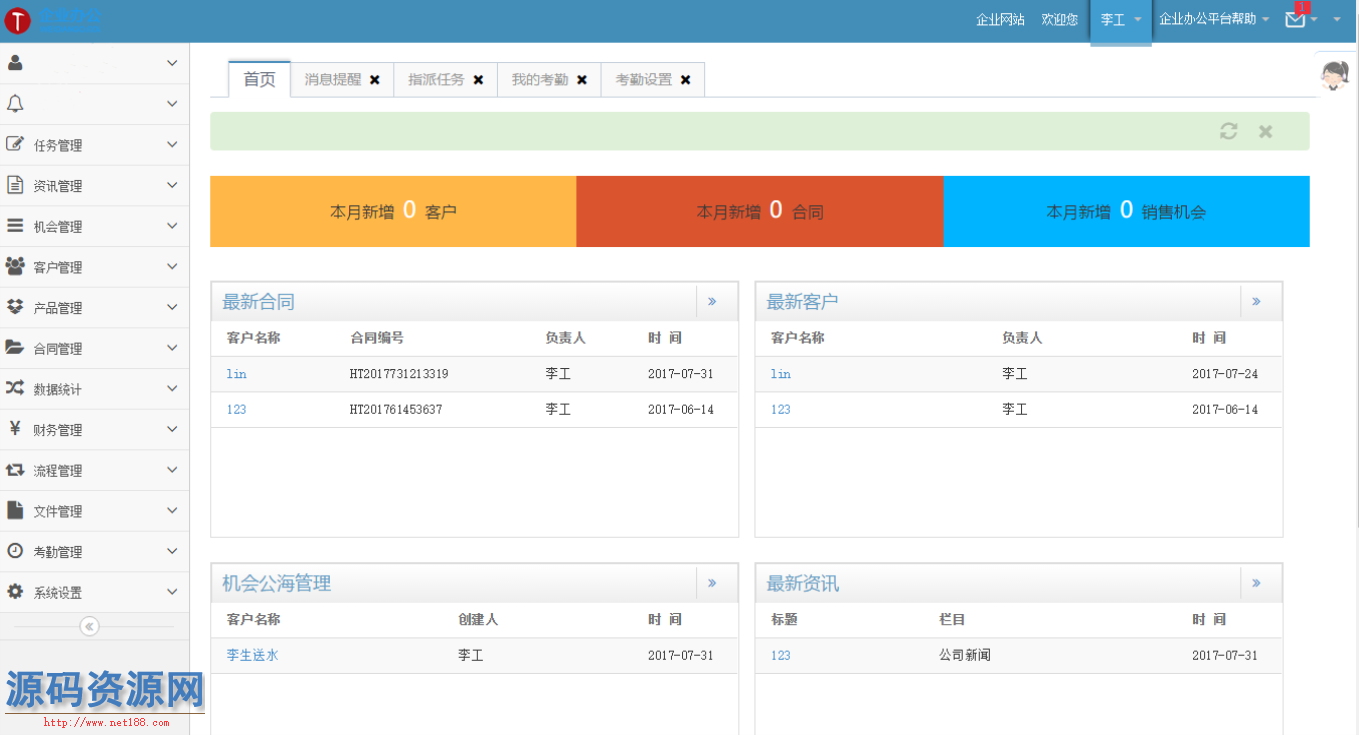Dismiss the green notification bar

tap(1265, 131)
